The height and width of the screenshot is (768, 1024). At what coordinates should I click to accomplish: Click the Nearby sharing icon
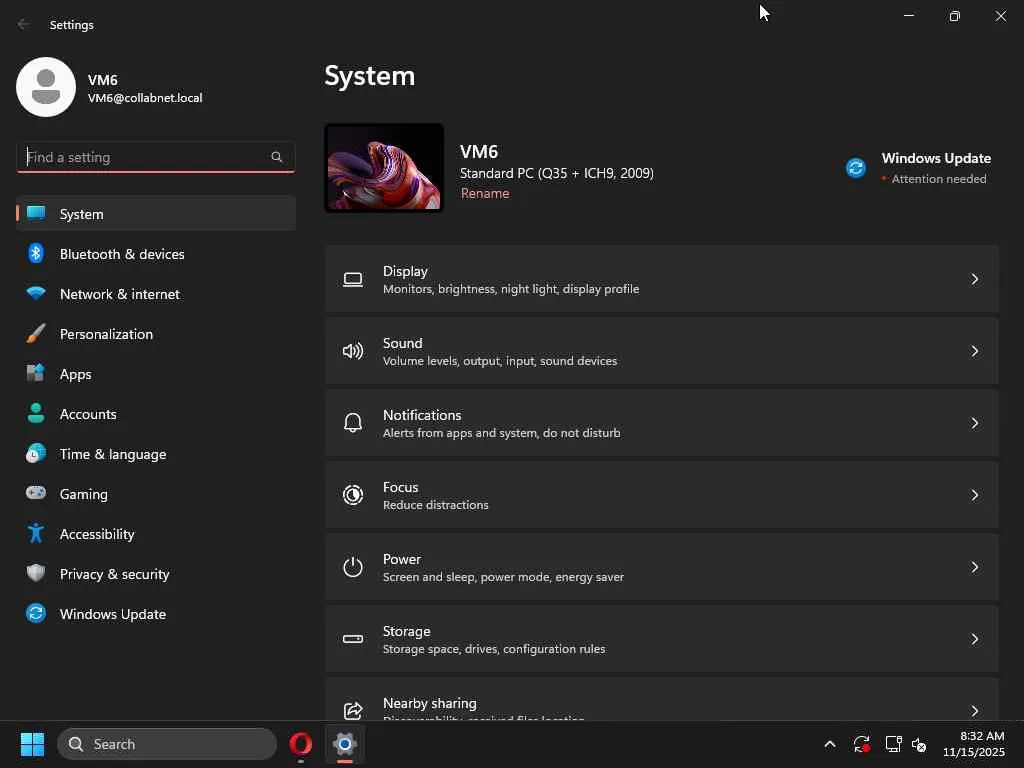353,711
